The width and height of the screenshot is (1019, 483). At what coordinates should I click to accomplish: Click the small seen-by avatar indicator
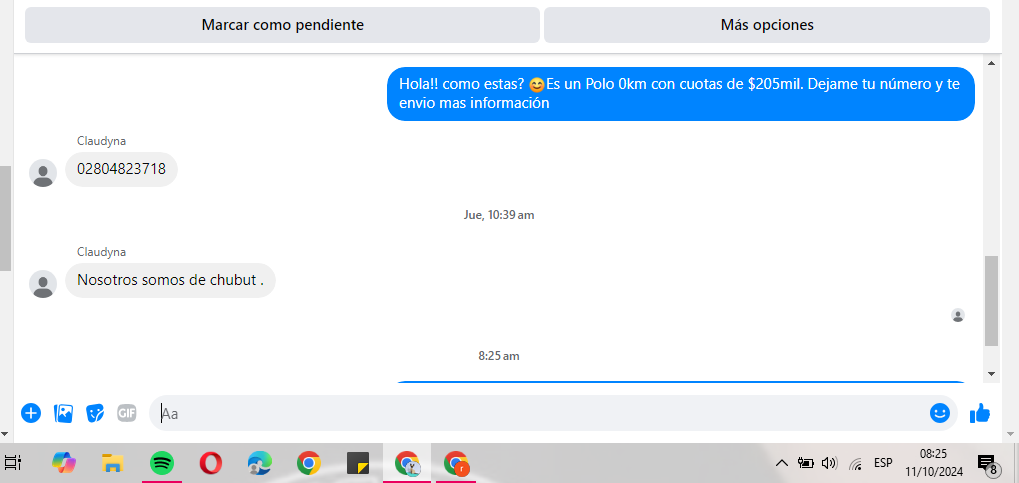958,315
